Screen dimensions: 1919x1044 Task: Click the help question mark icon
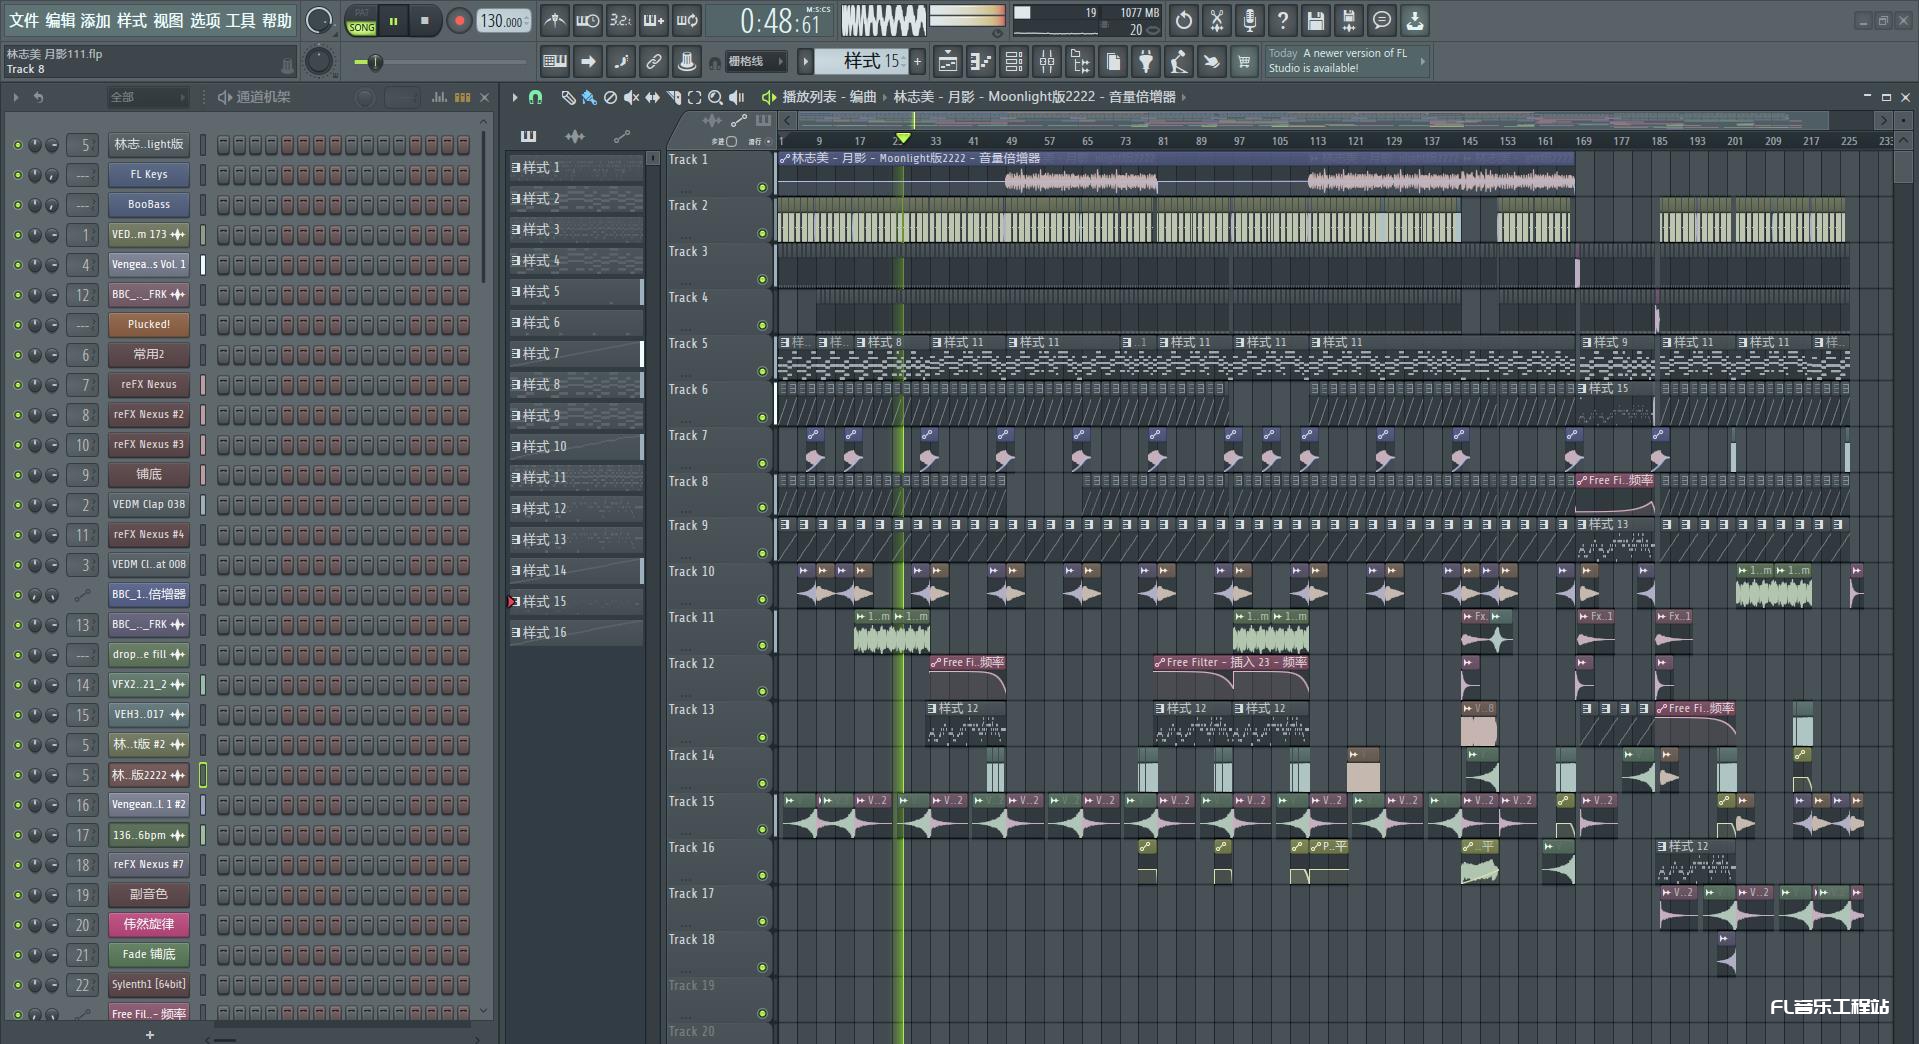pos(1283,20)
